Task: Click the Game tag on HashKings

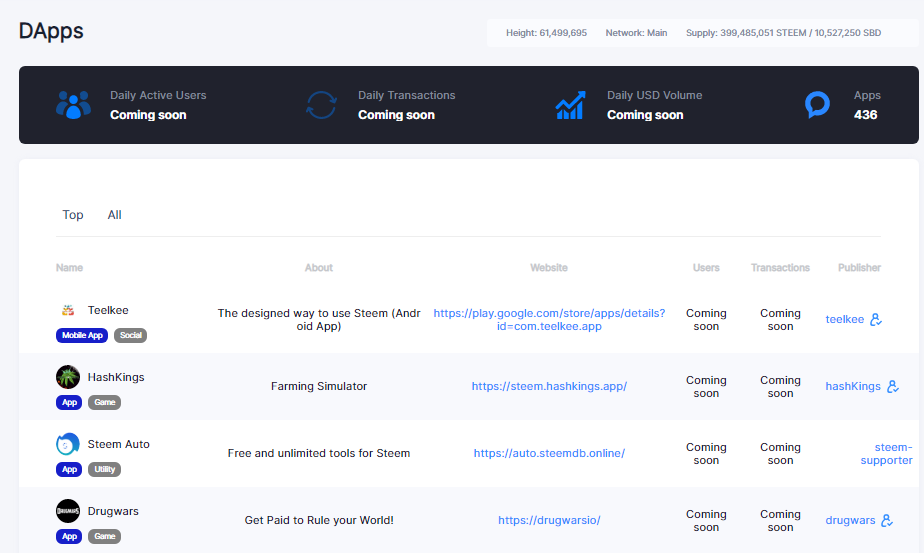Action: (104, 403)
